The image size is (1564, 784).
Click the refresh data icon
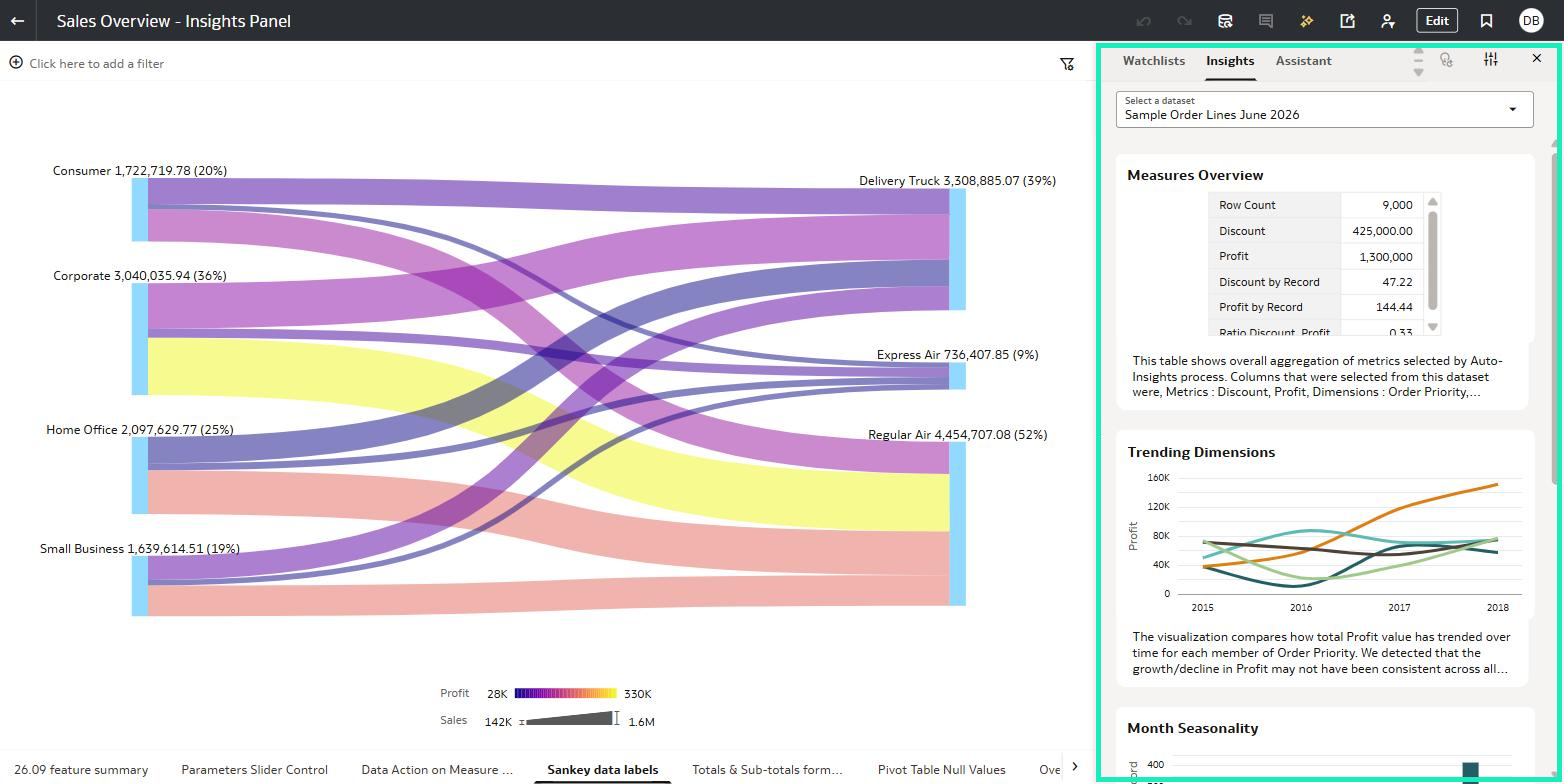[1225, 20]
